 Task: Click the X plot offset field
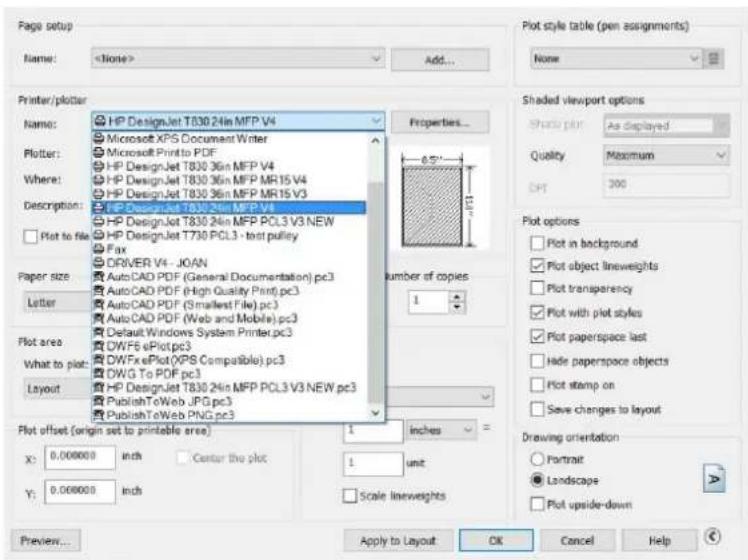click(80, 457)
